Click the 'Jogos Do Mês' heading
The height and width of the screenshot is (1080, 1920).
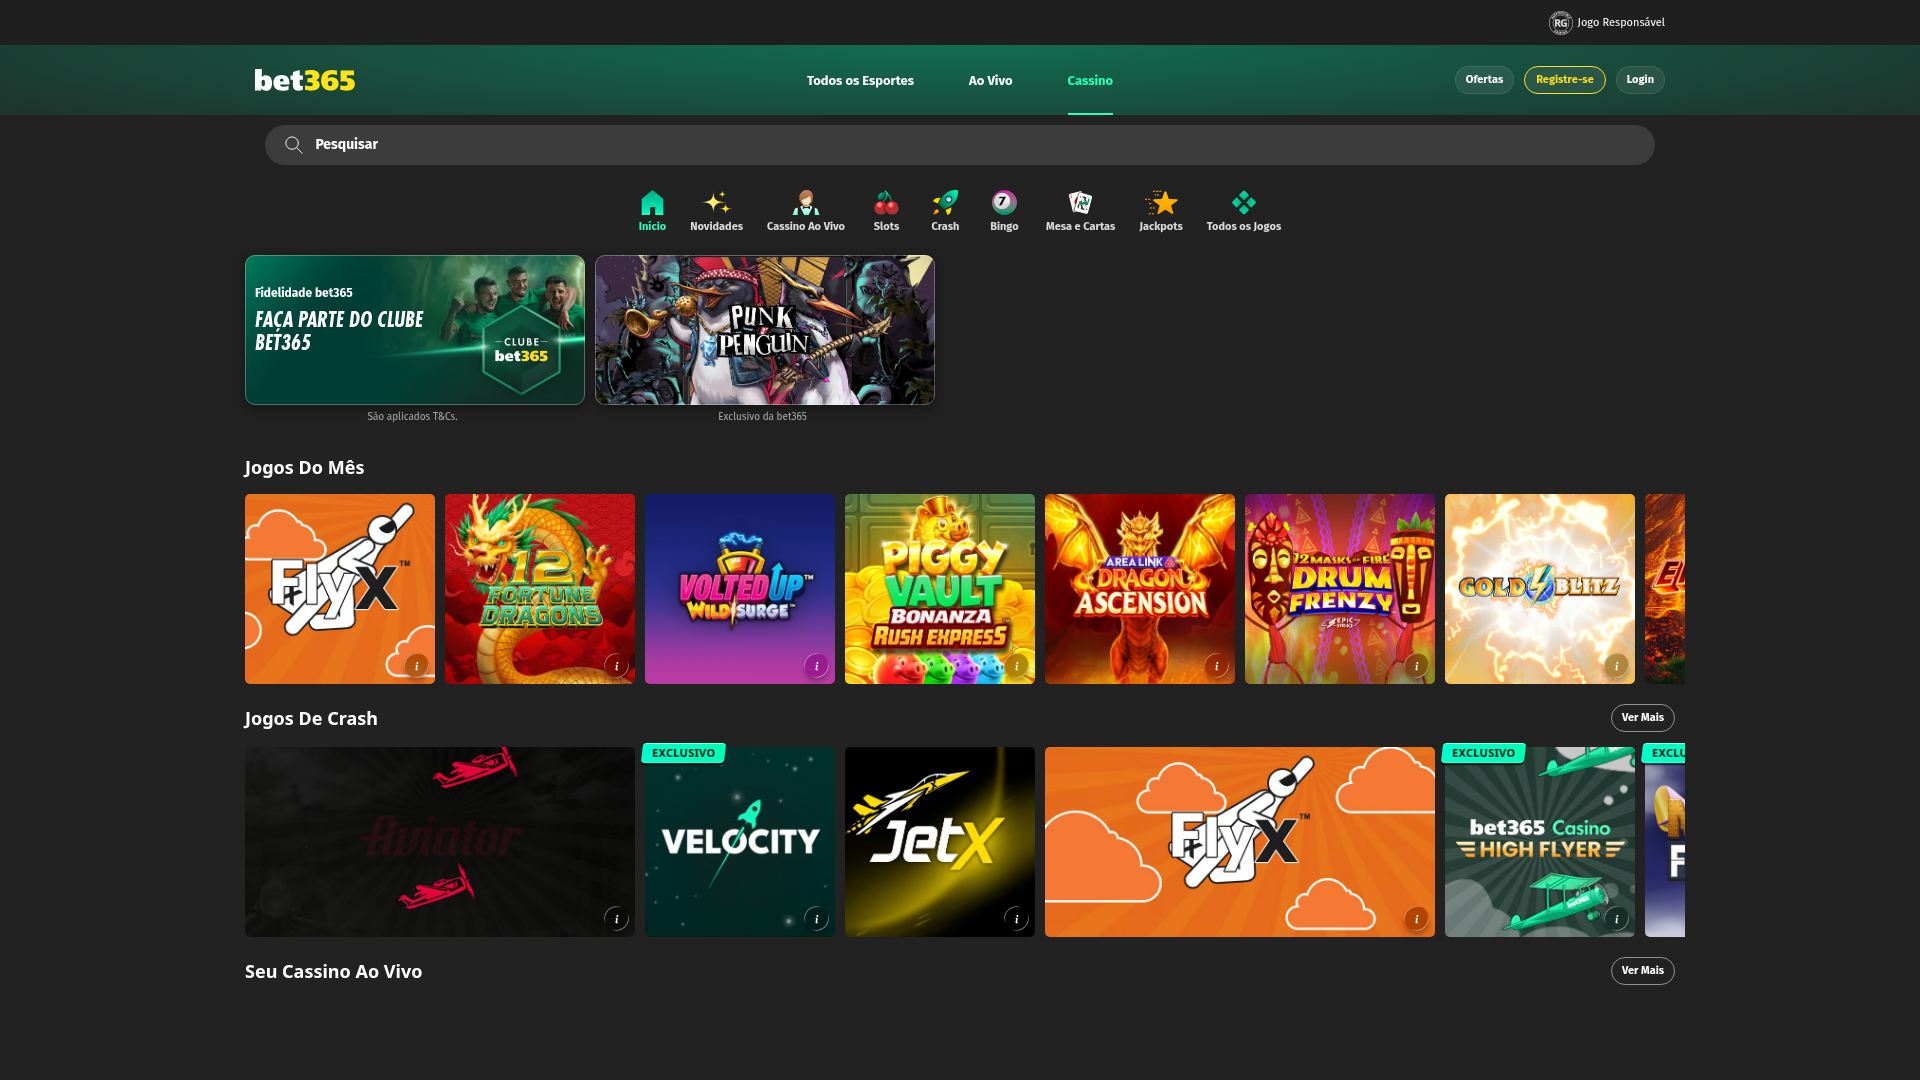(304, 468)
